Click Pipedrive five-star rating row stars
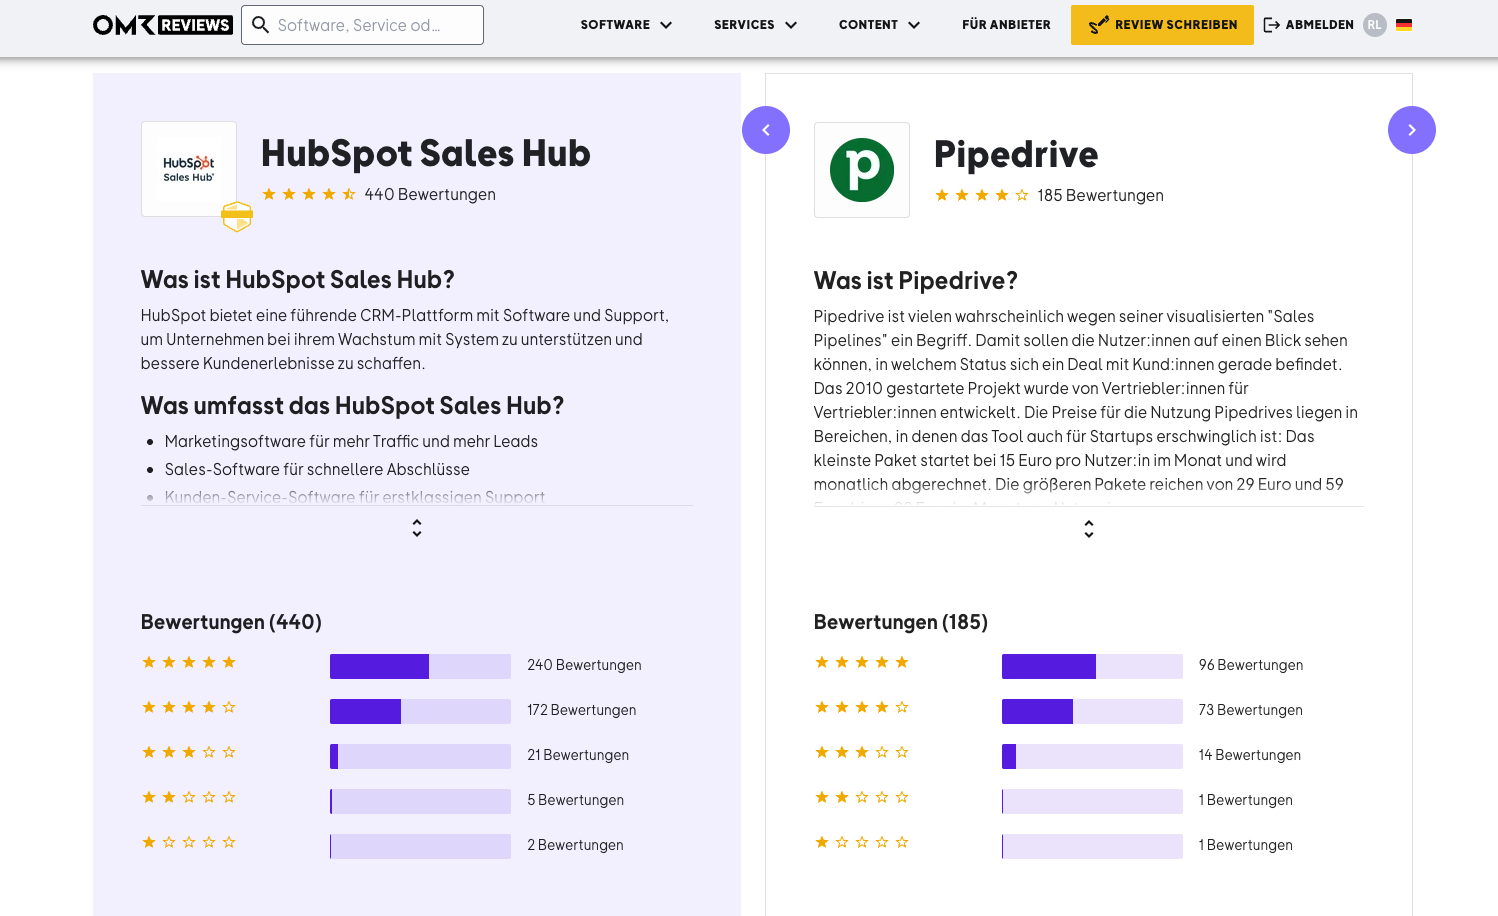1498x916 pixels. [862, 662]
